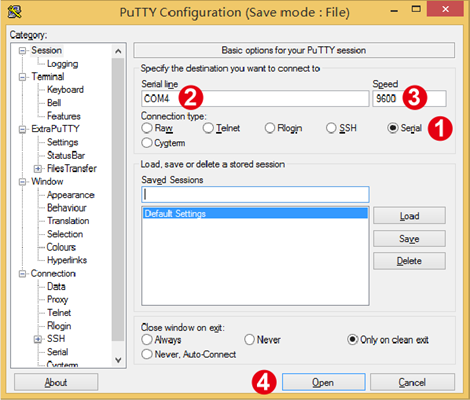Open the Hyperlinks category
The image size is (470, 400).
click(x=67, y=260)
